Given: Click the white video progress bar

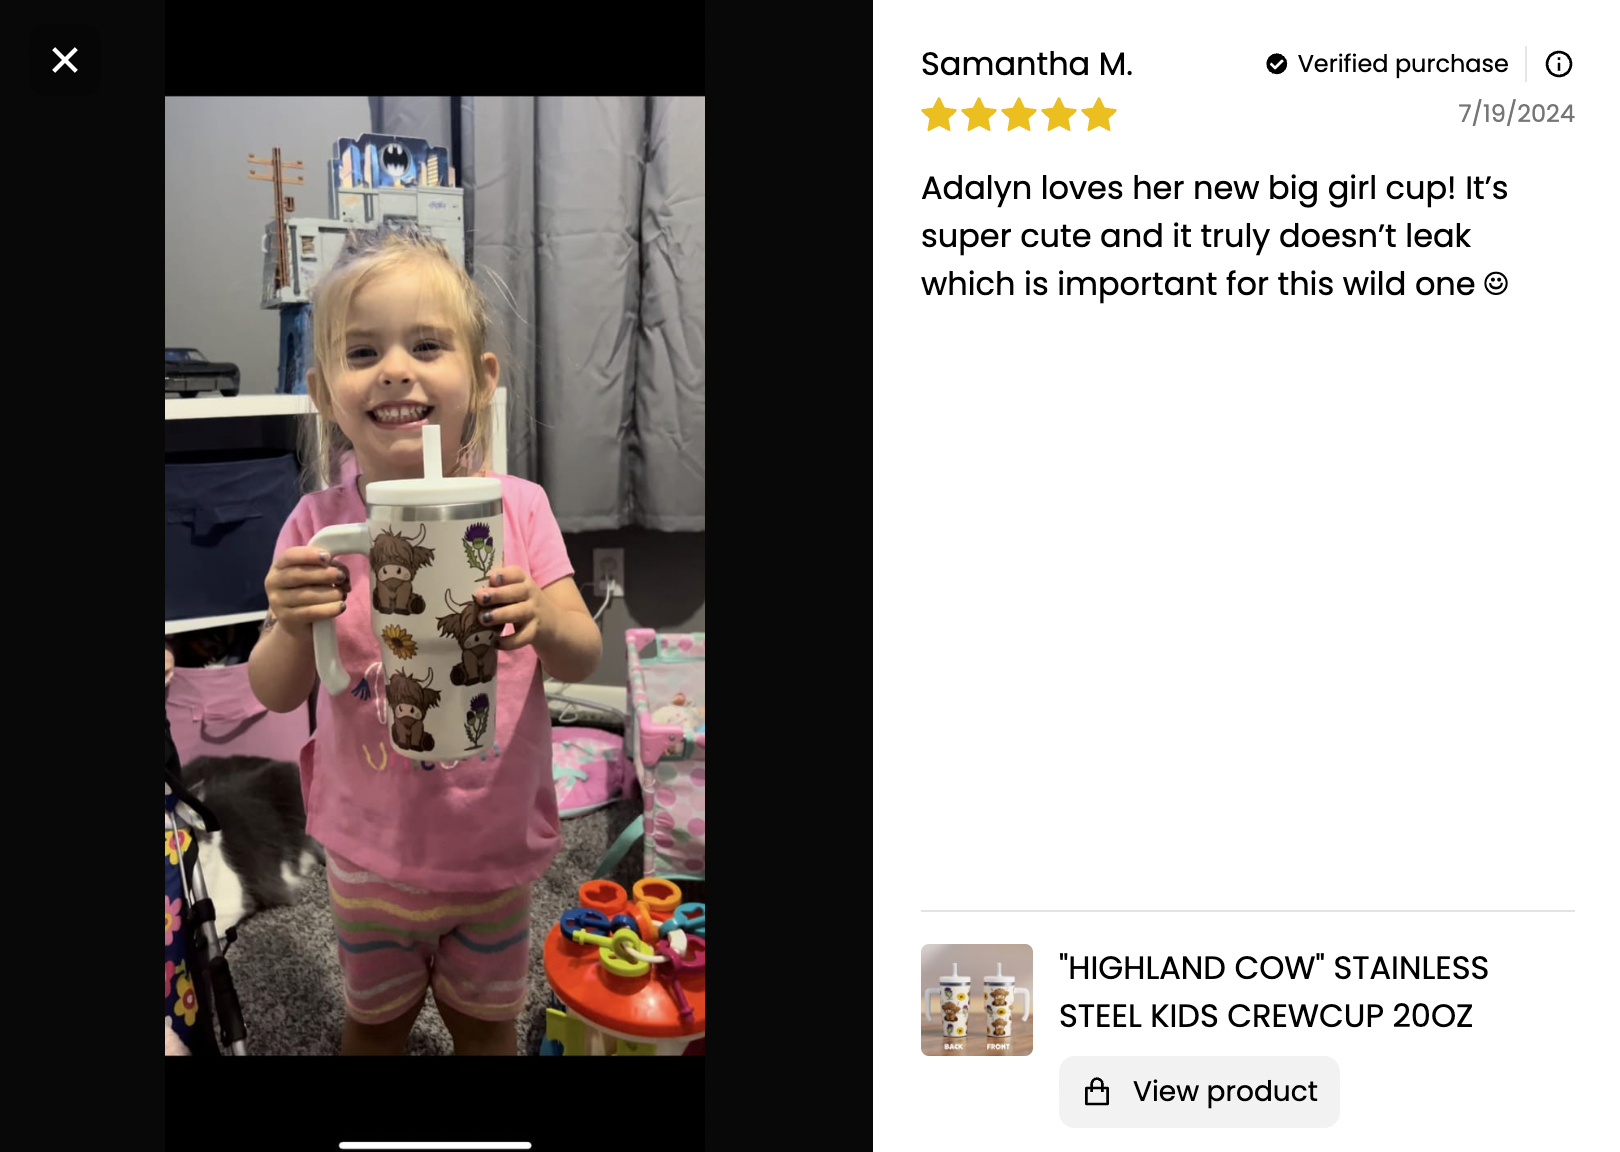Looking at the screenshot, I should pos(435,1145).
